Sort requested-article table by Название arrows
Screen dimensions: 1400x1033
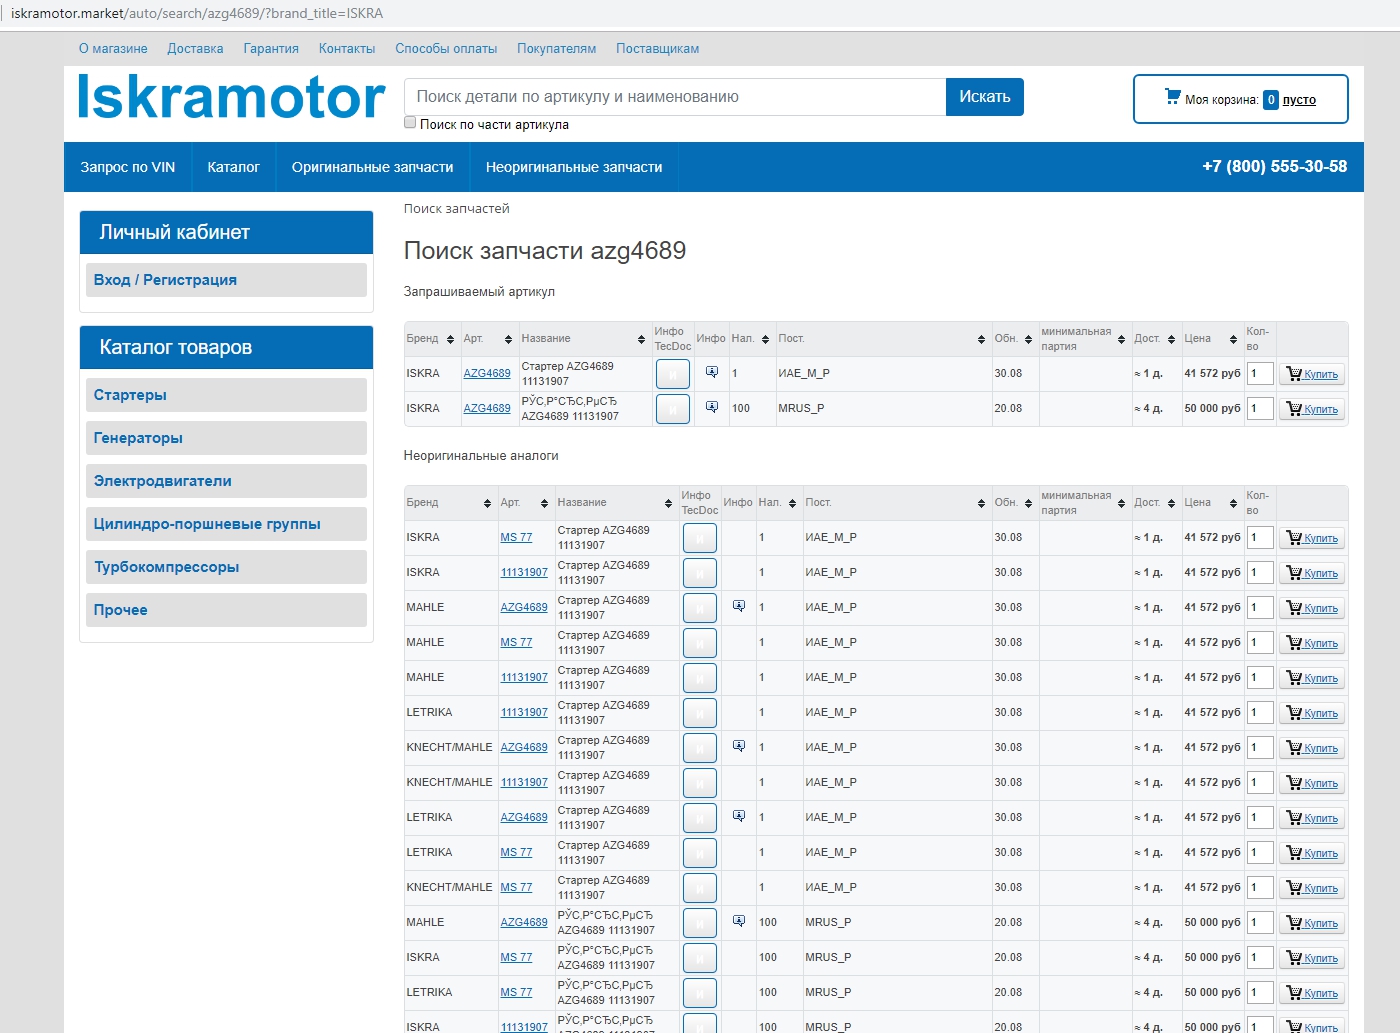click(641, 340)
